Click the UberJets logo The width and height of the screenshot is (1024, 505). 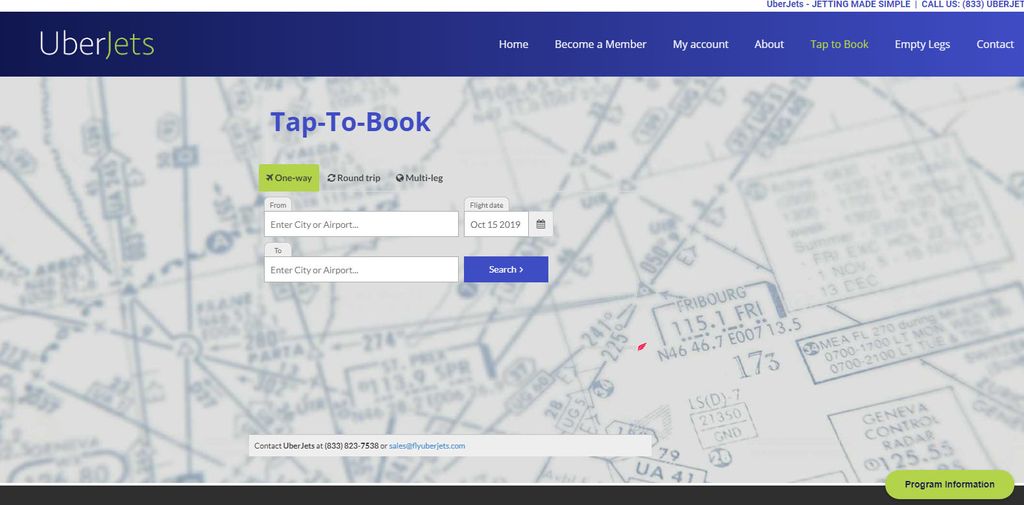(97, 44)
